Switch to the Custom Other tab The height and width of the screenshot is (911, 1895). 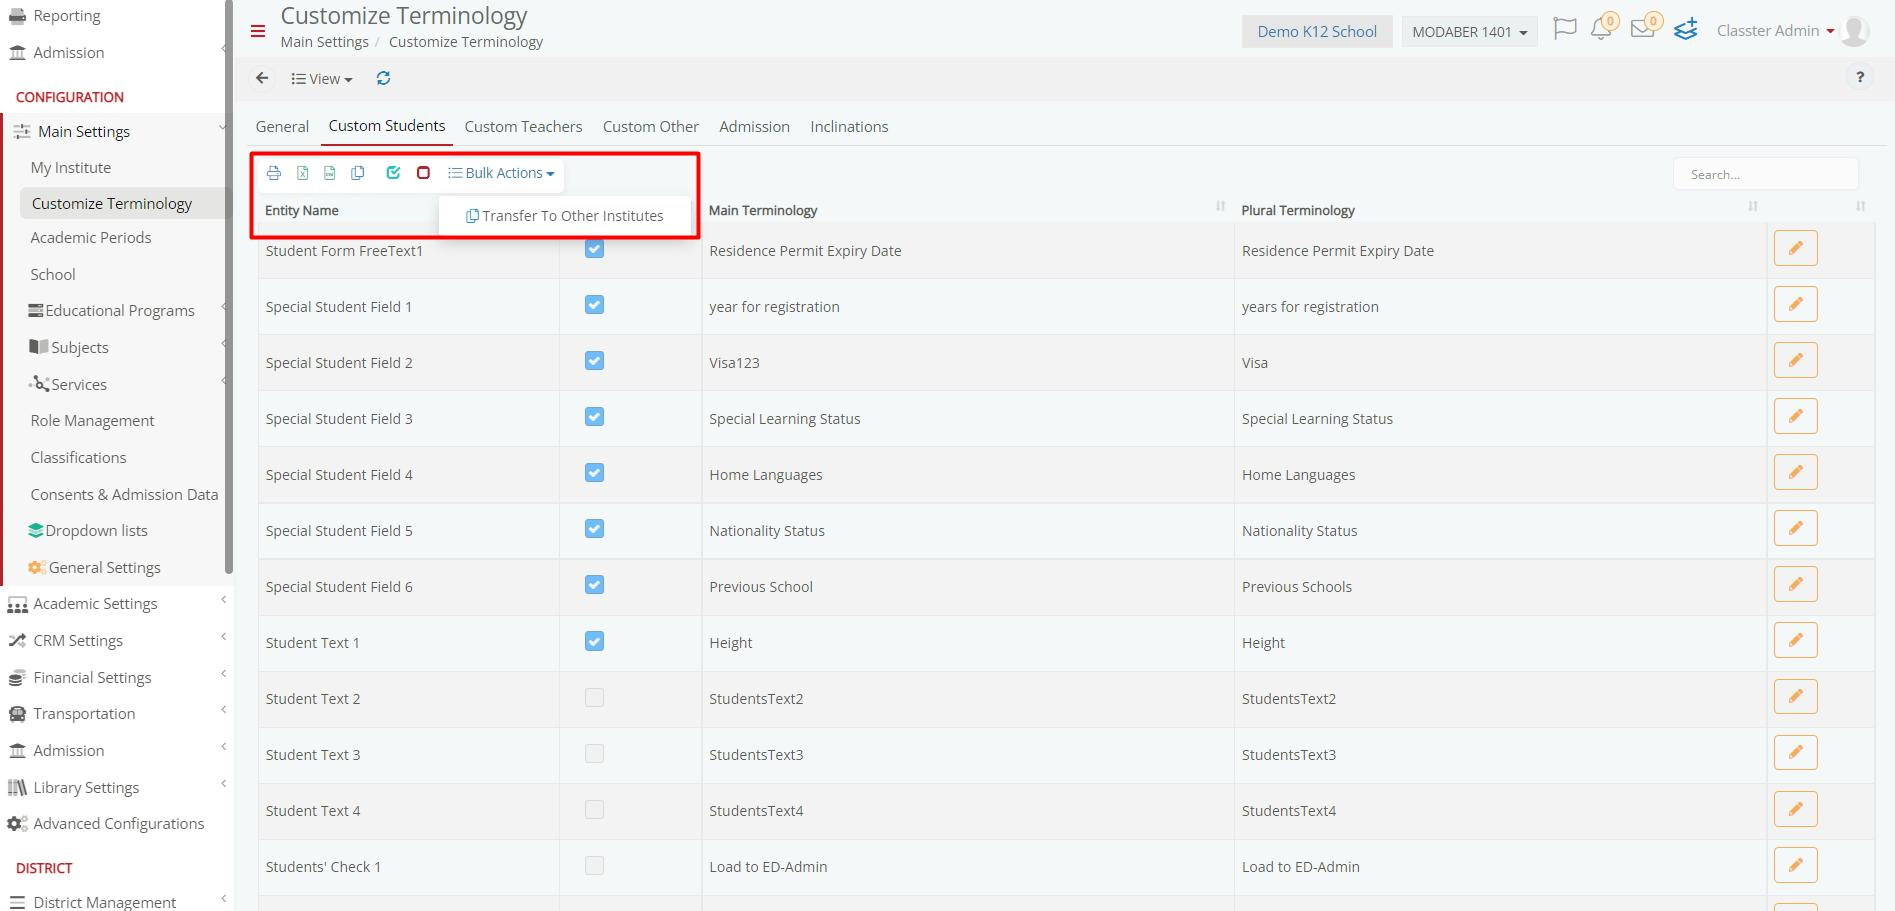[651, 127]
